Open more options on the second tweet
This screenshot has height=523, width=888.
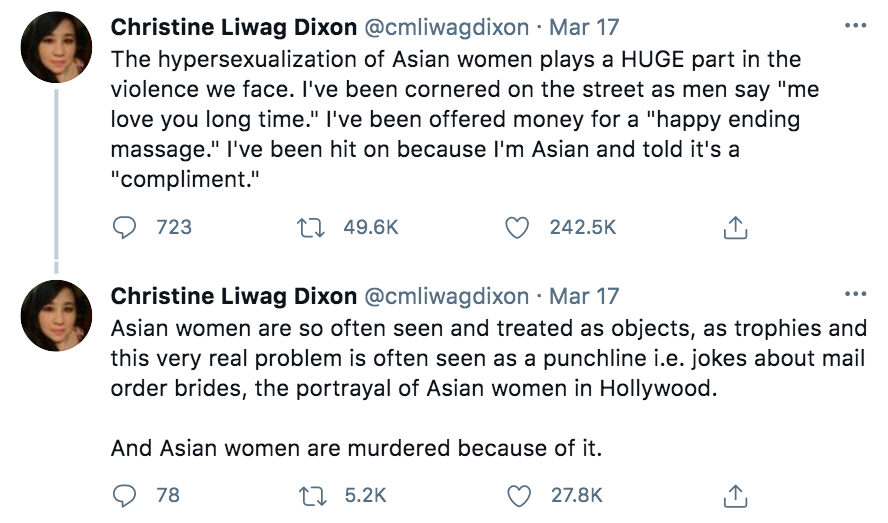[855, 295]
